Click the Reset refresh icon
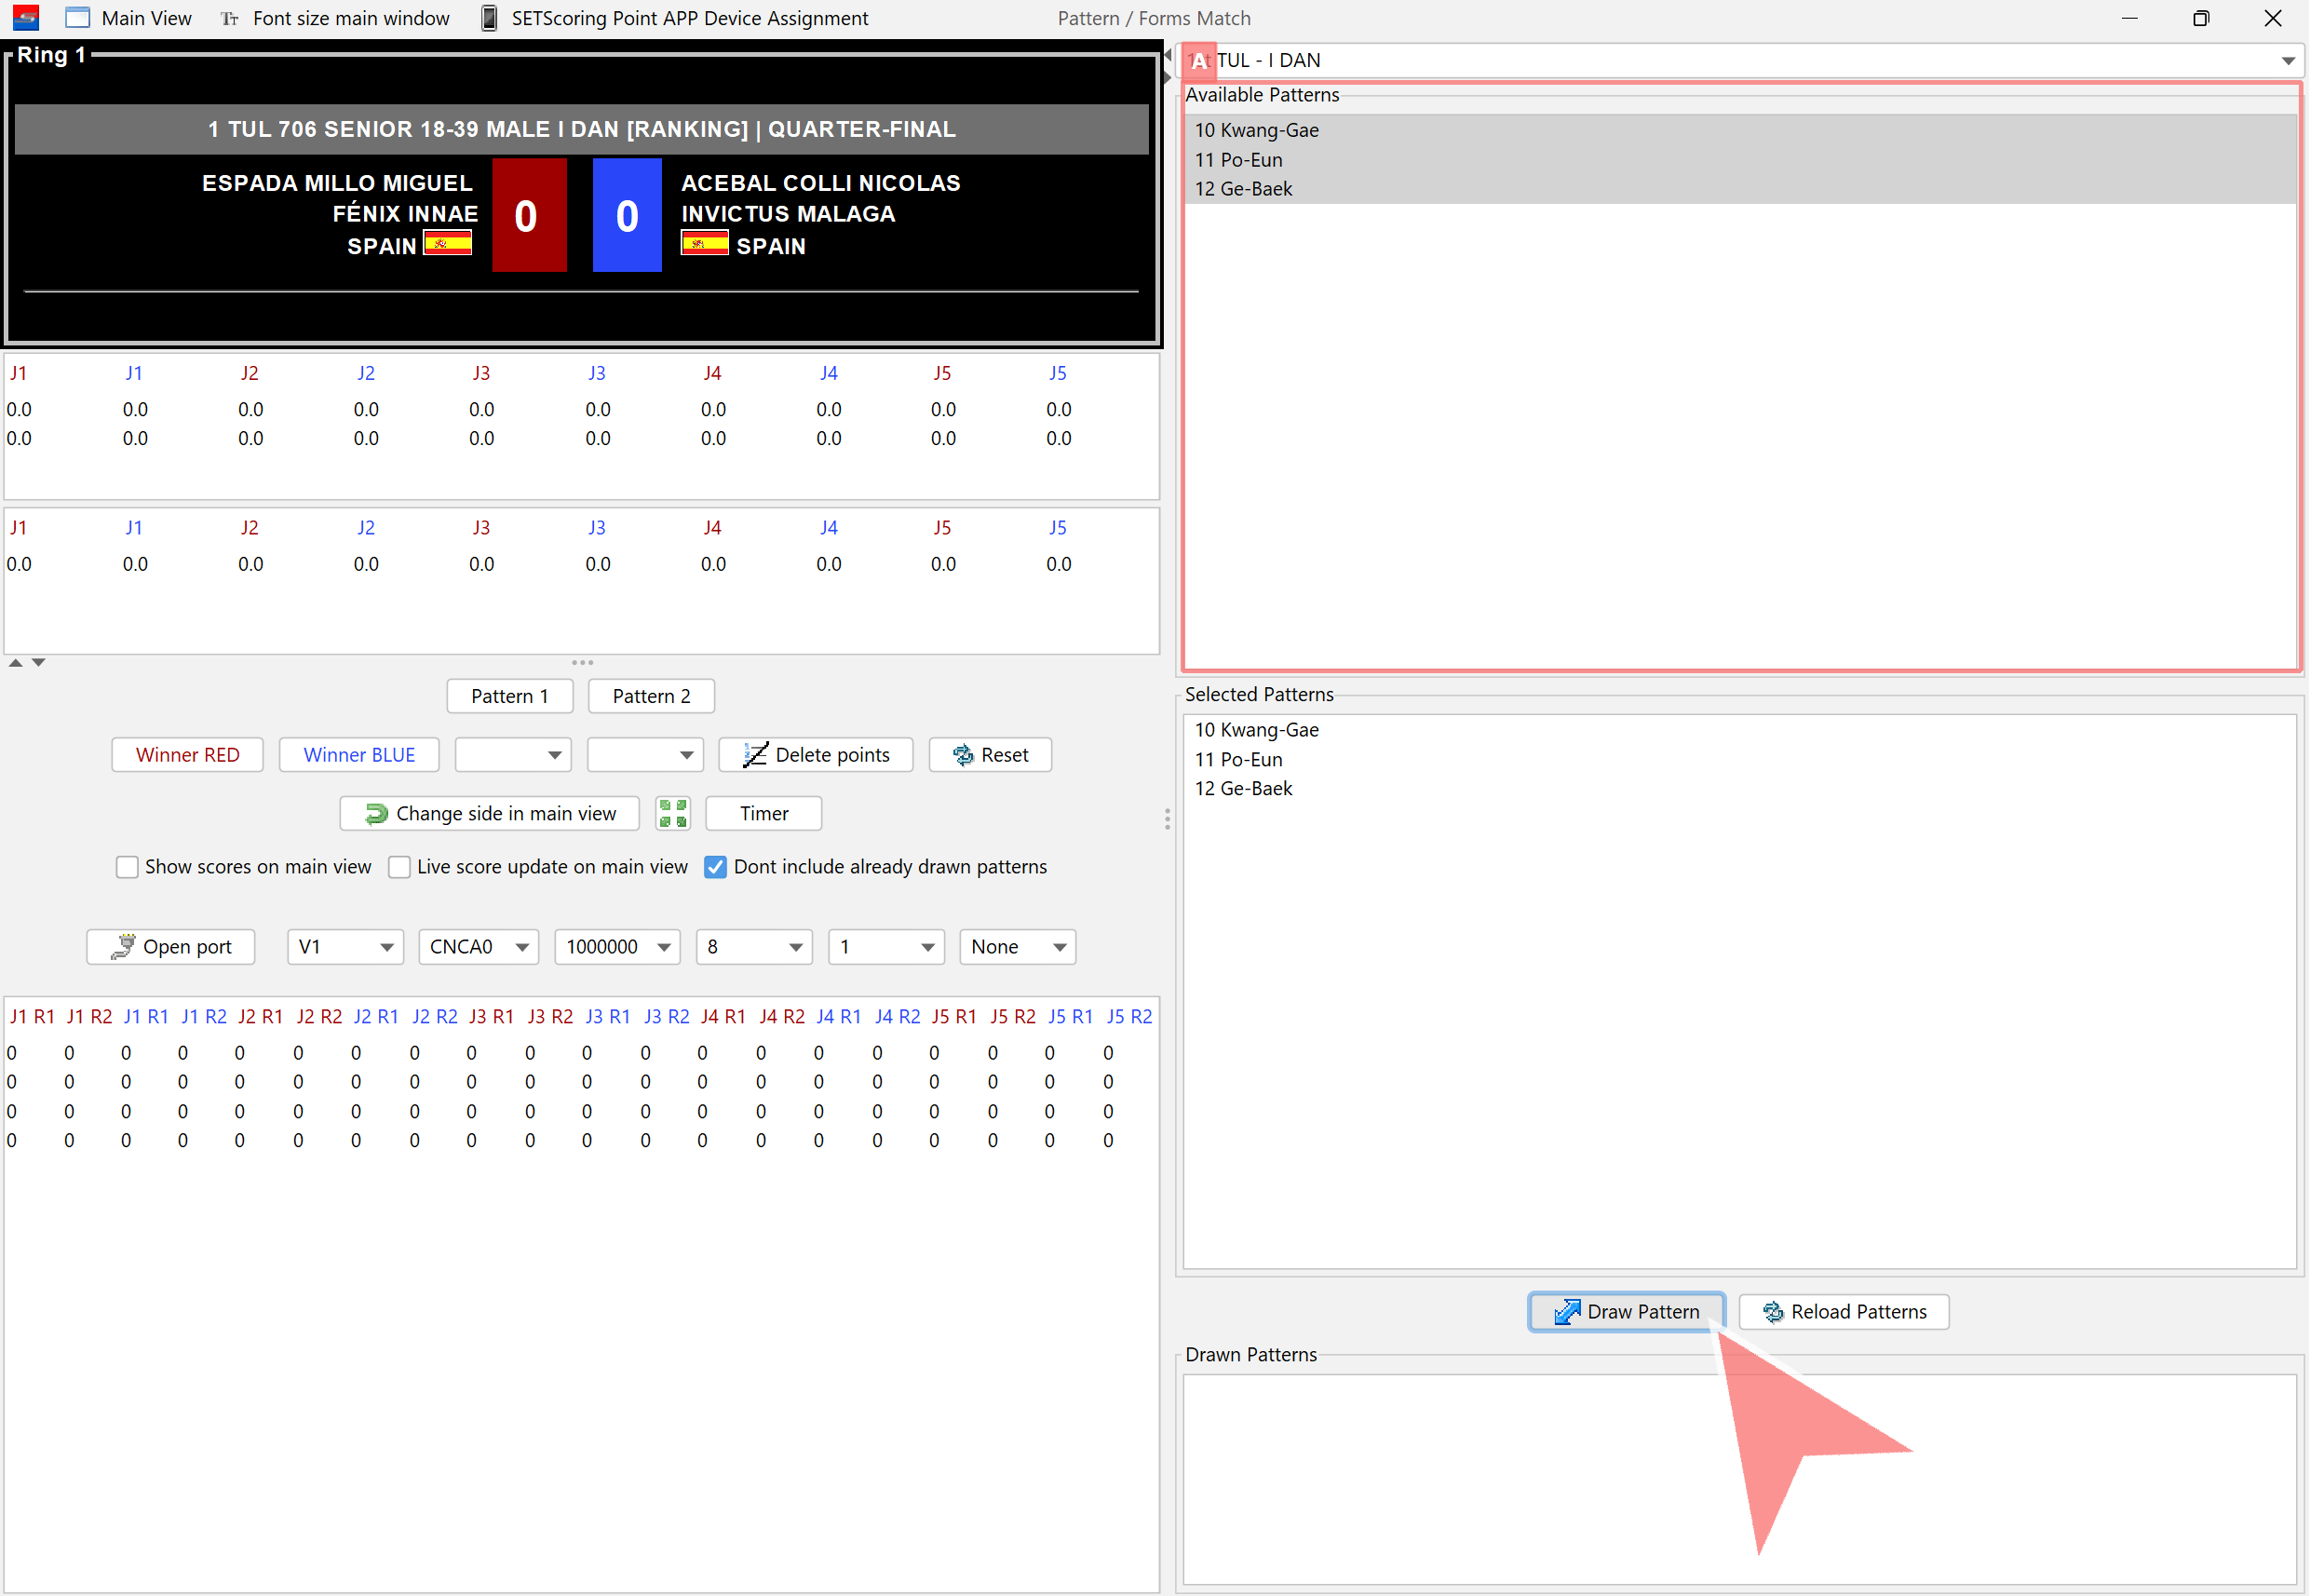 (963, 755)
